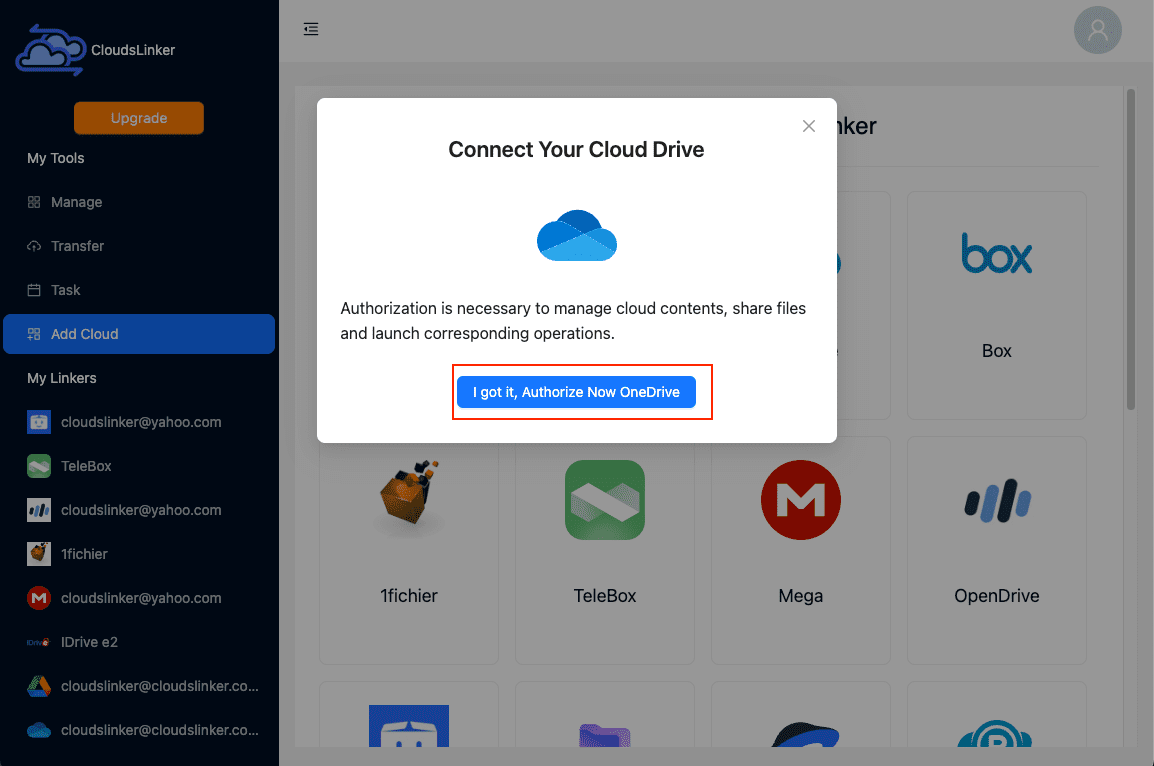Screen dimensions: 1154x766
Task: Open the Manage menu item
Action: 138,202
